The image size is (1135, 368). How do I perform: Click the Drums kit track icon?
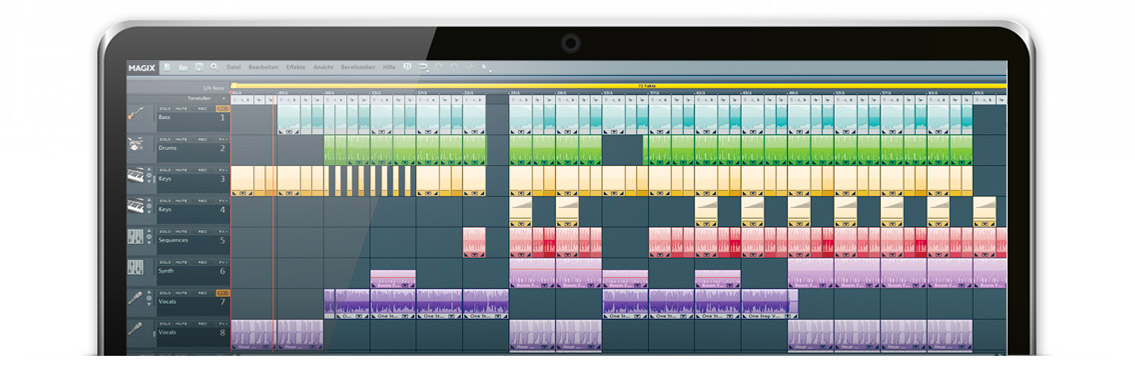coord(136,145)
